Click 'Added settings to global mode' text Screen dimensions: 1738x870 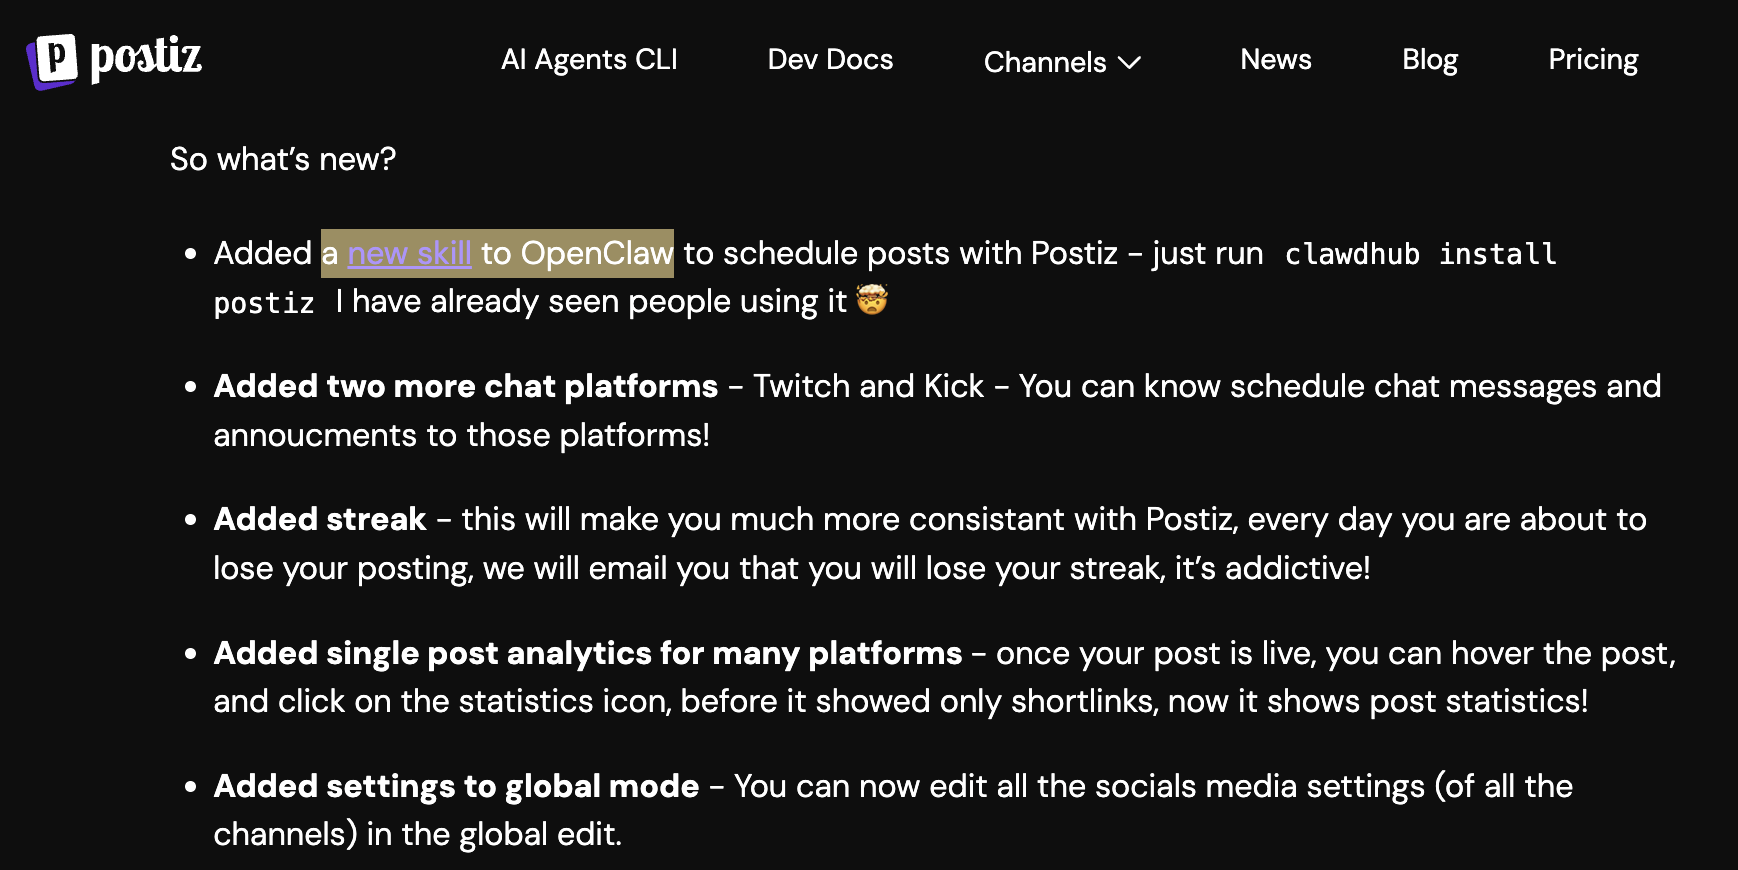[456, 786]
